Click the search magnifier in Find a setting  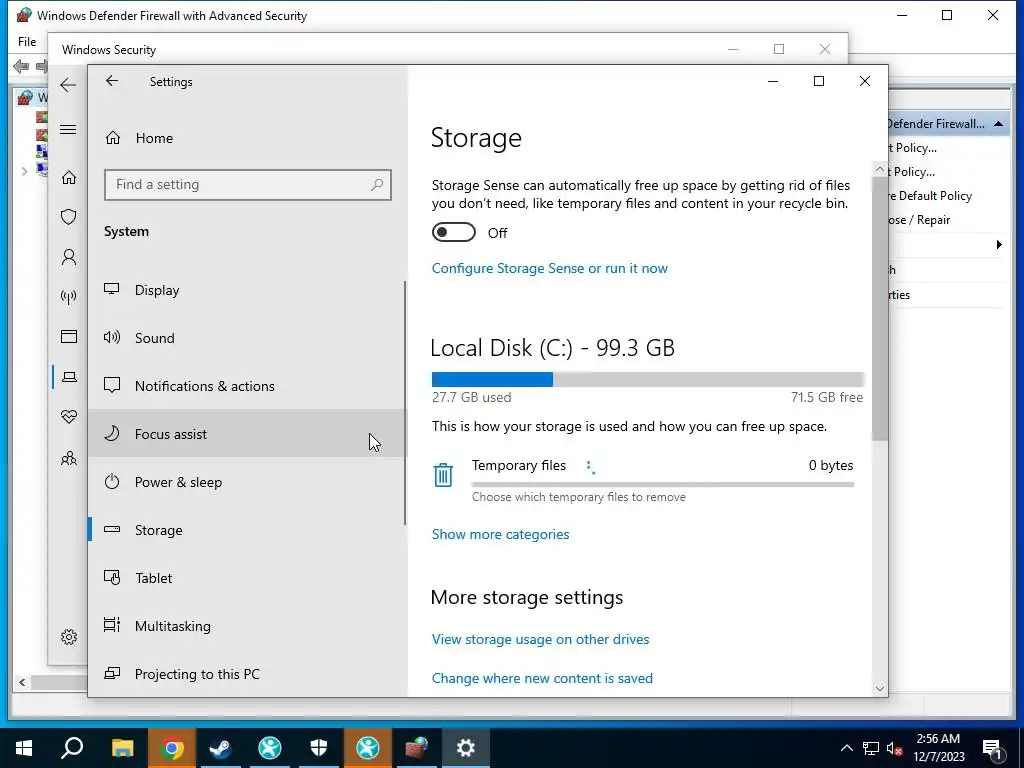(x=377, y=185)
